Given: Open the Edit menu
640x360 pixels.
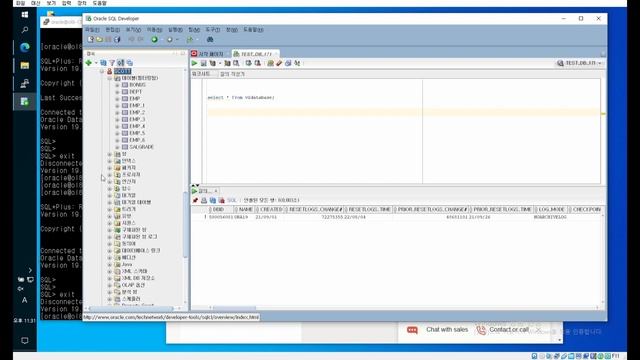Looking at the screenshot, I should (x=113, y=30).
